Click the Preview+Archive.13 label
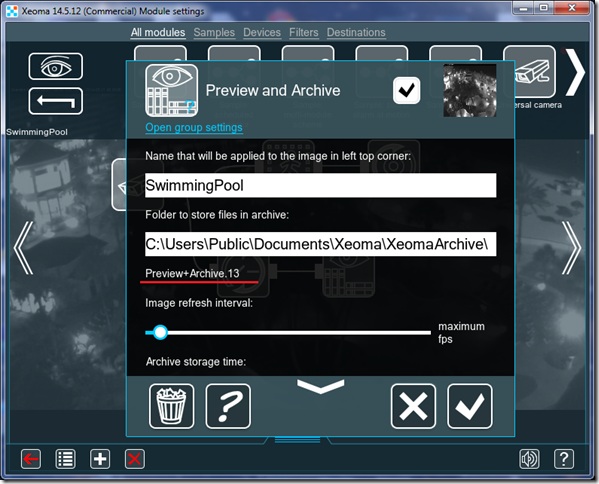The height and width of the screenshot is (484, 599). point(192,274)
